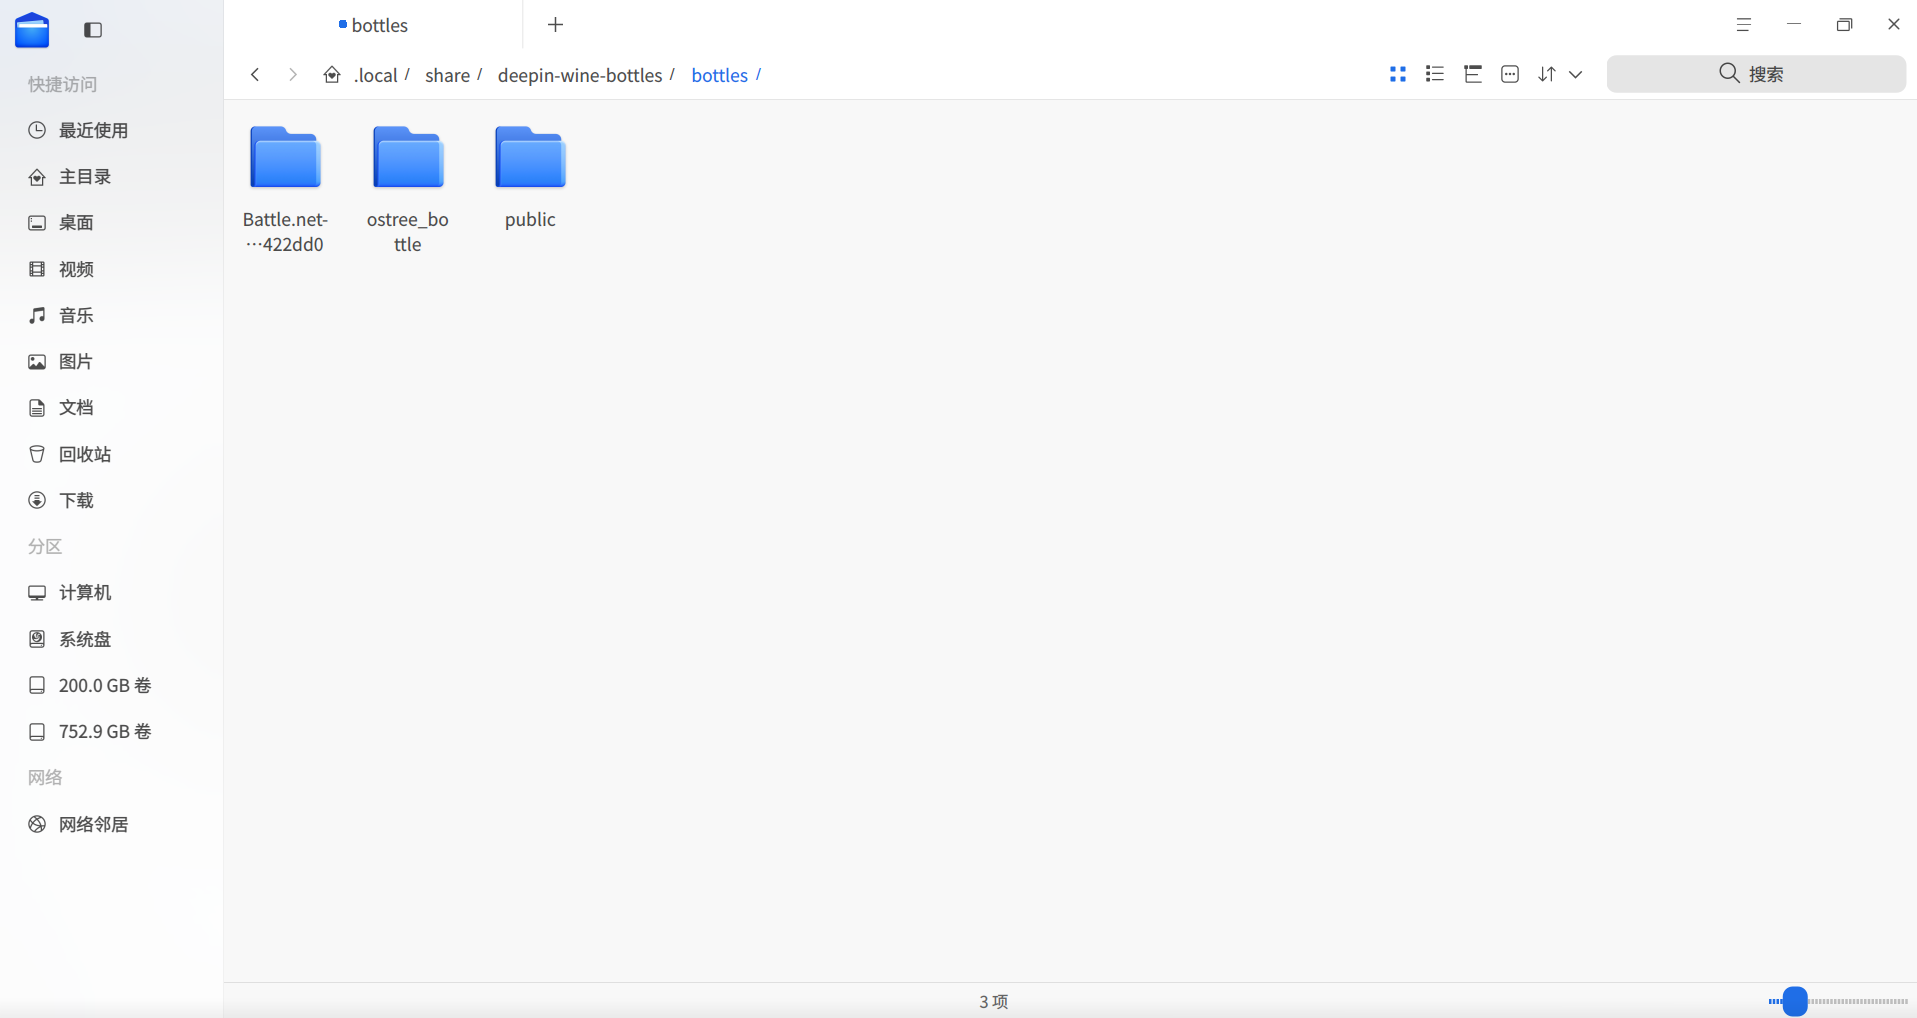Click the sort order arrows icon
The width and height of the screenshot is (1917, 1018).
click(x=1547, y=74)
